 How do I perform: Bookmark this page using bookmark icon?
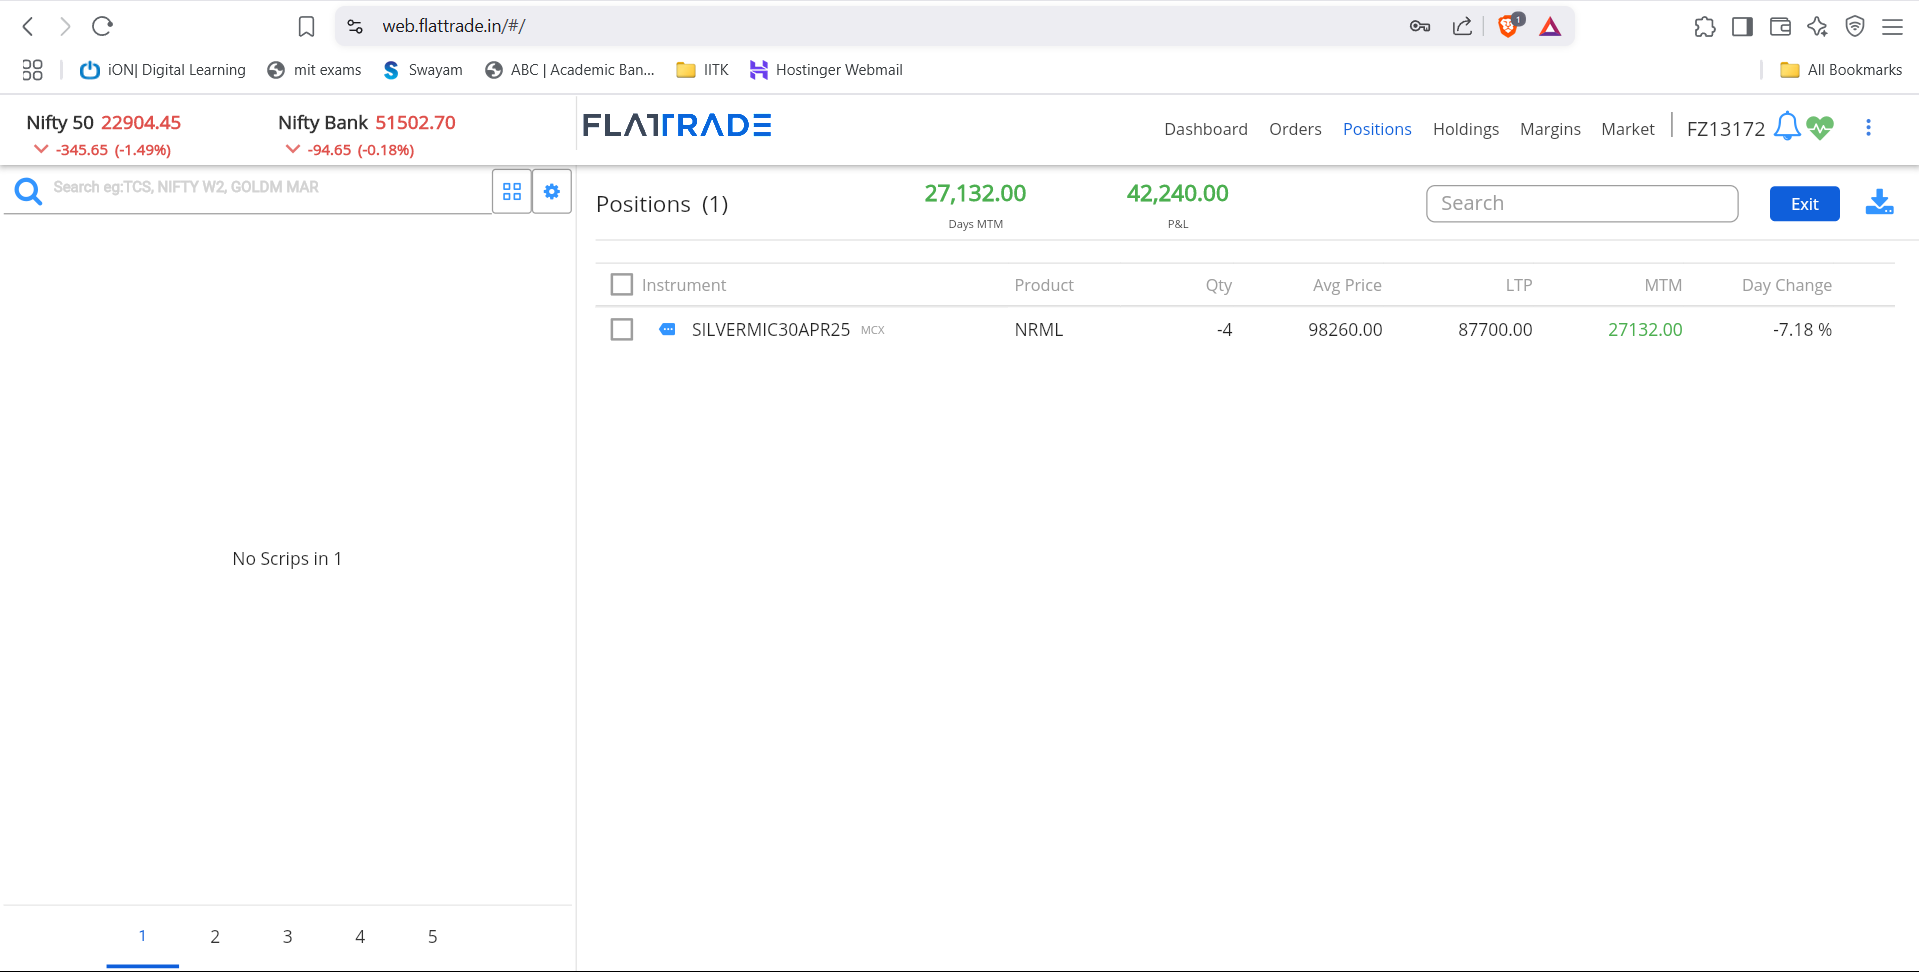(306, 26)
